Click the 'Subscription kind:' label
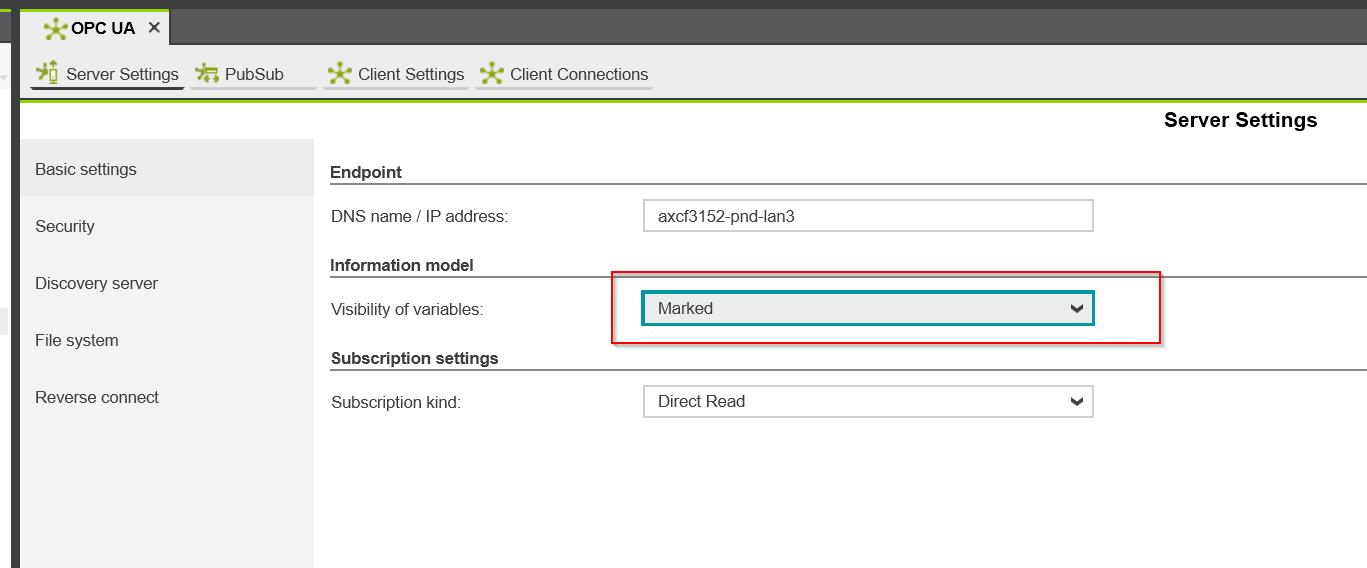 click(396, 402)
